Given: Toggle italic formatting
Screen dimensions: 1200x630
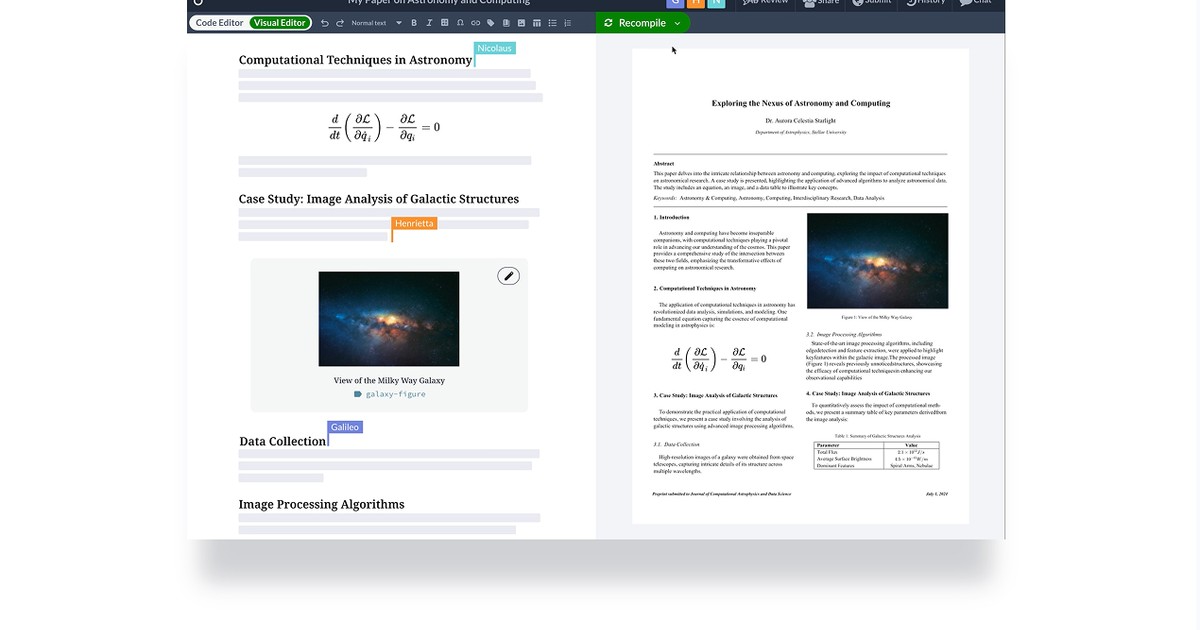Looking at the screenshot, I should coord(429,23).
